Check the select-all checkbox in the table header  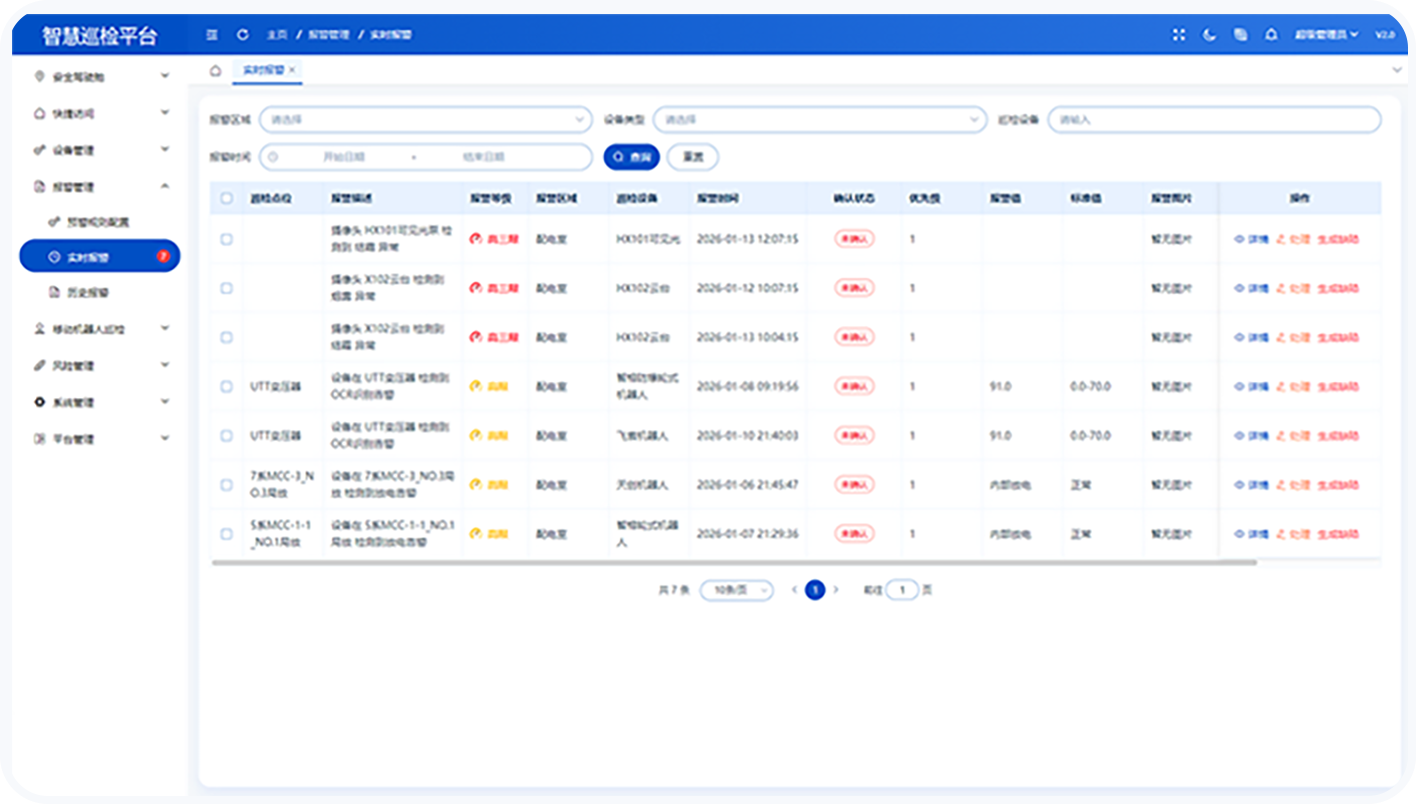click(226, 197)
